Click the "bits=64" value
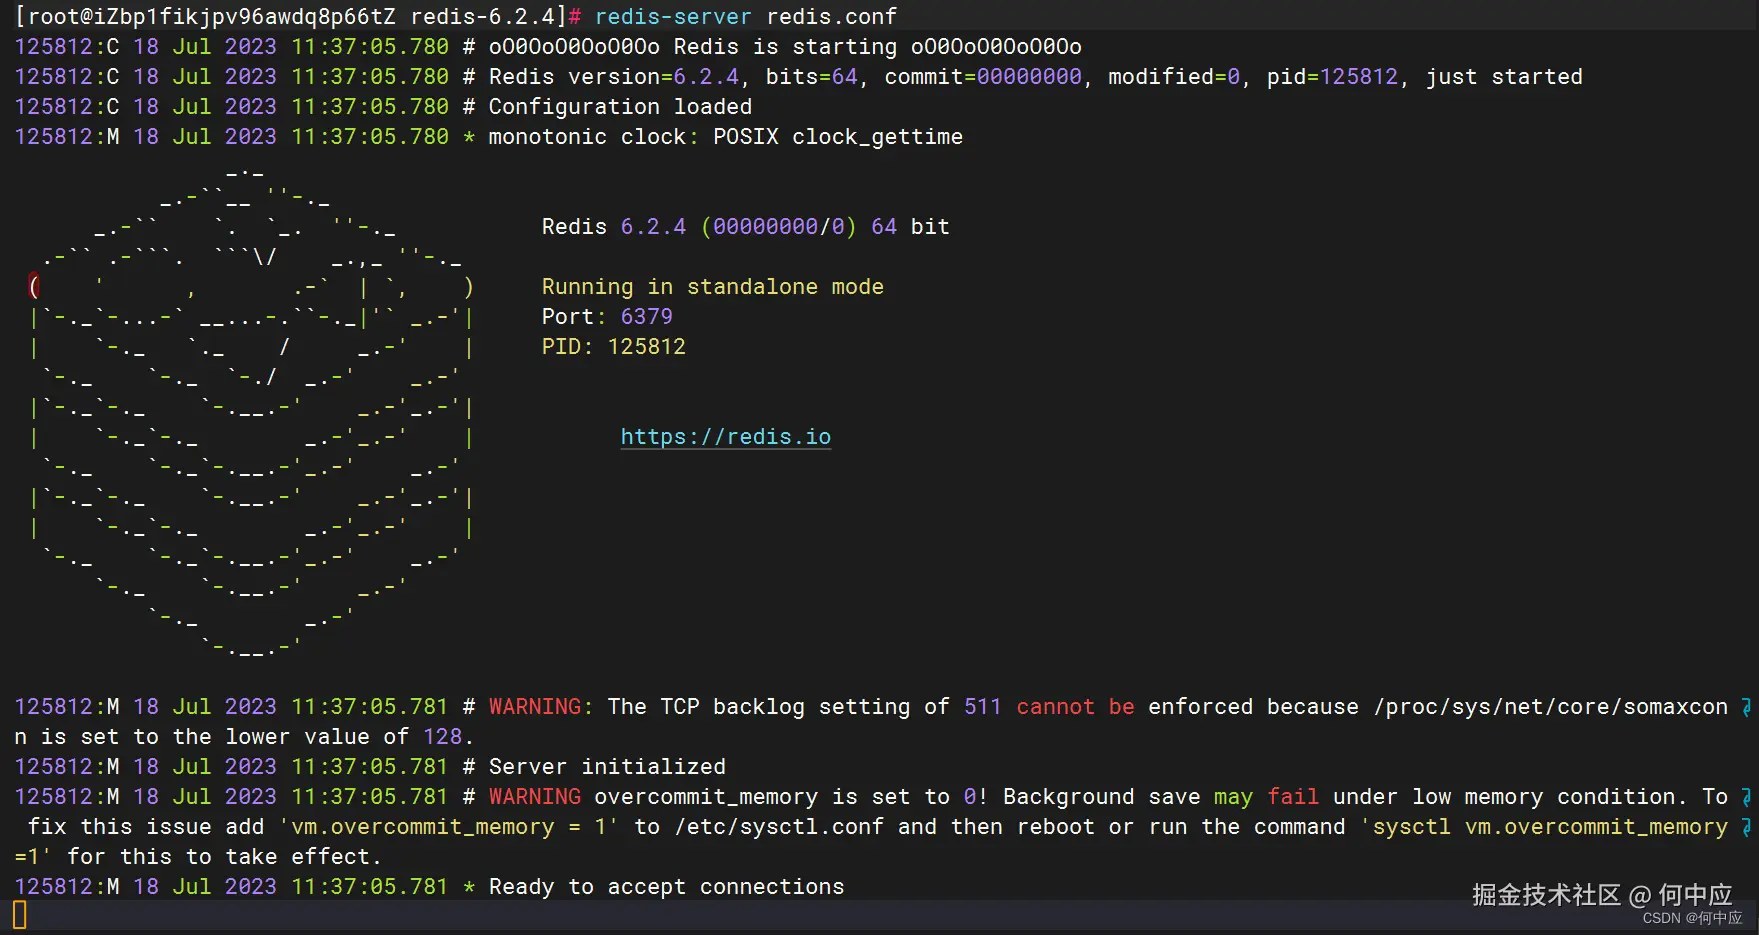This screenshot has width=1759, height=935. (812, 77)
